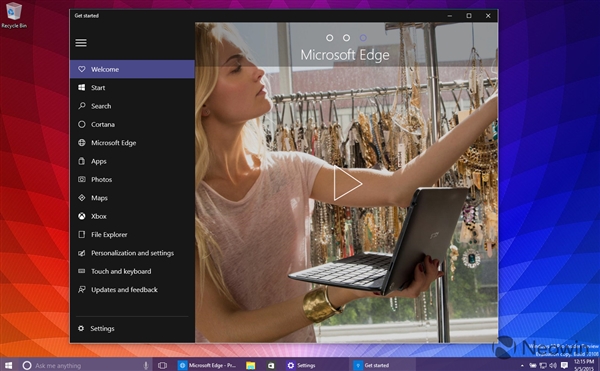Open File Explorer from taskbar

click(x=250, y=365)
